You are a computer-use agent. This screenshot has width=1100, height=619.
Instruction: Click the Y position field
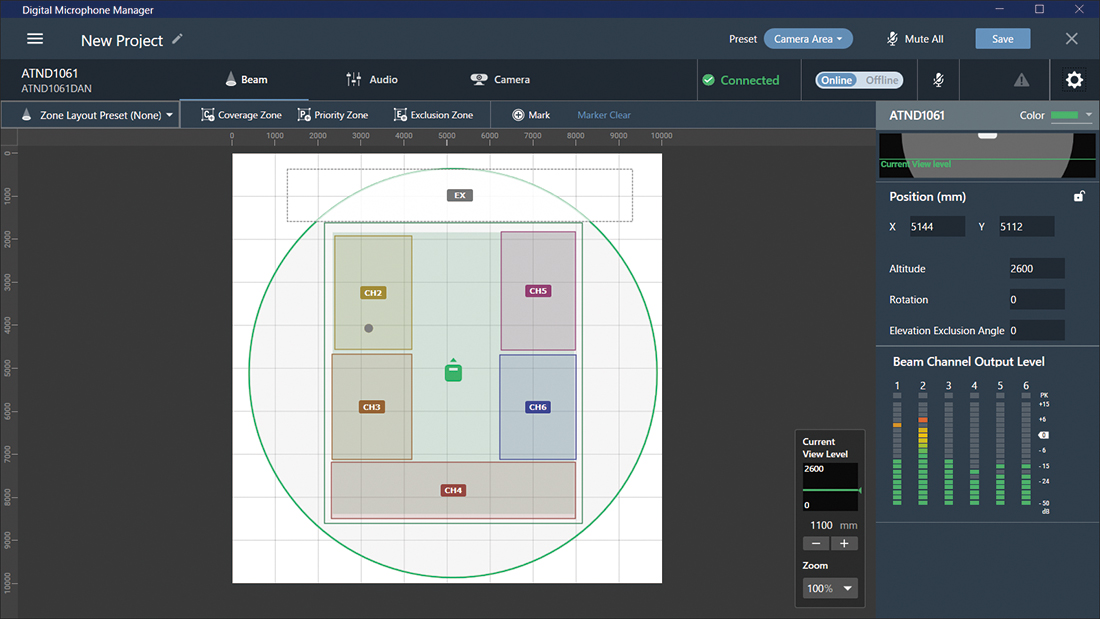1026,227
